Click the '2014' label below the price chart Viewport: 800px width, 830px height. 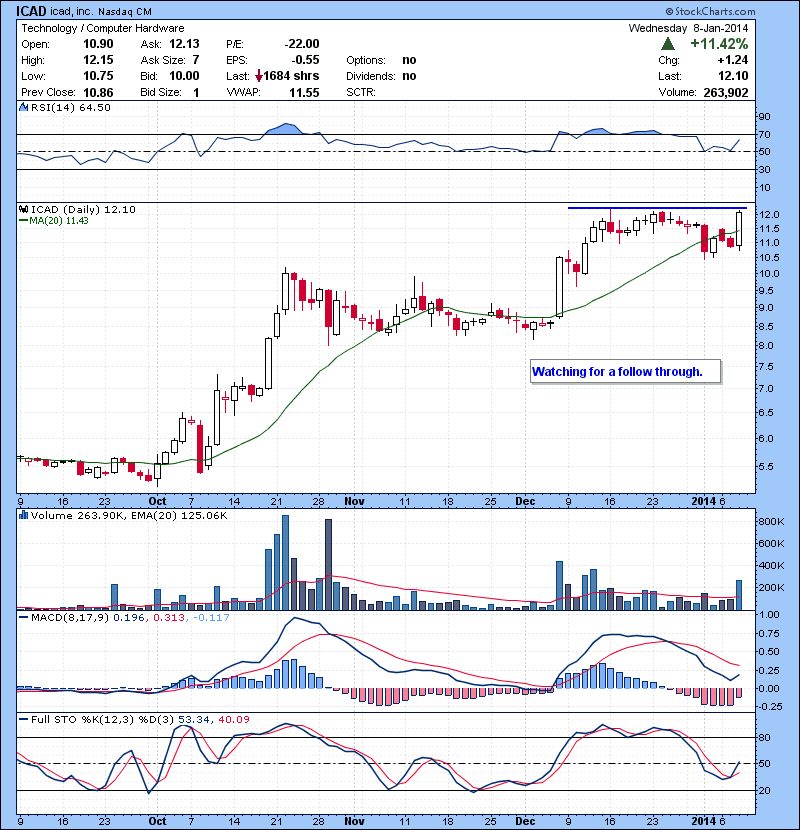coord(704,501)
